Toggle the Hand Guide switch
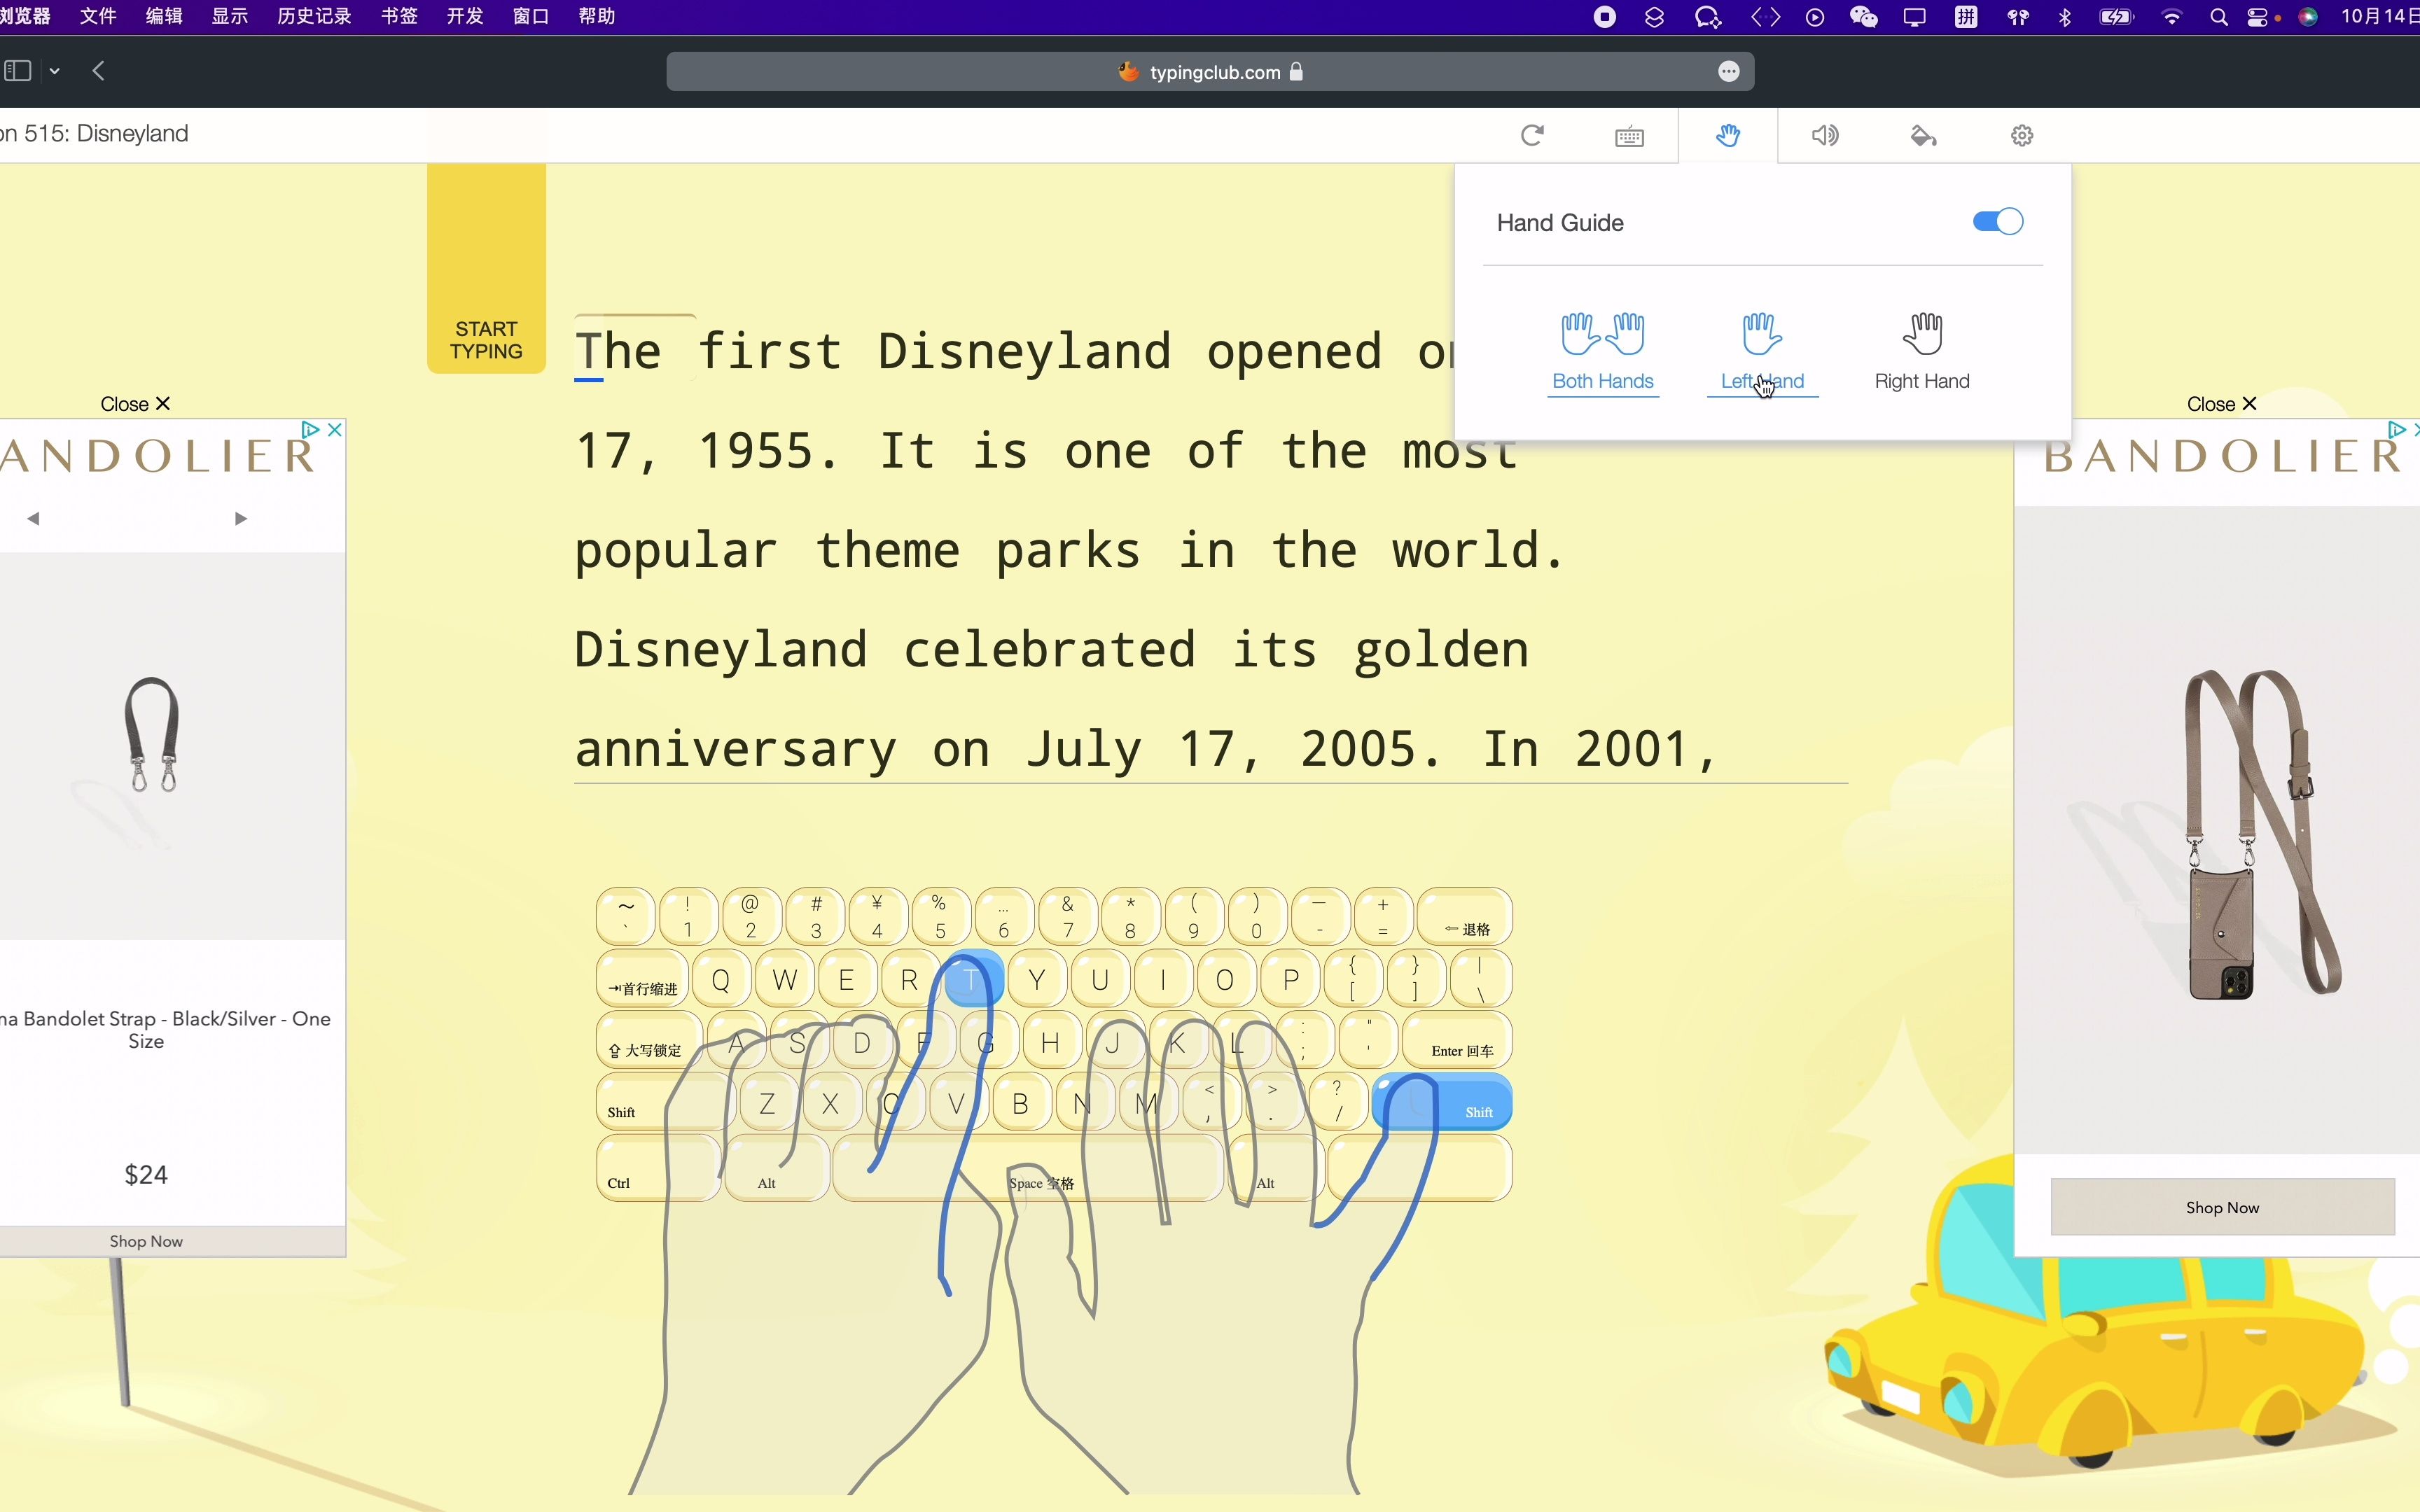Screen dimensions: 2420x1512 1997,221
